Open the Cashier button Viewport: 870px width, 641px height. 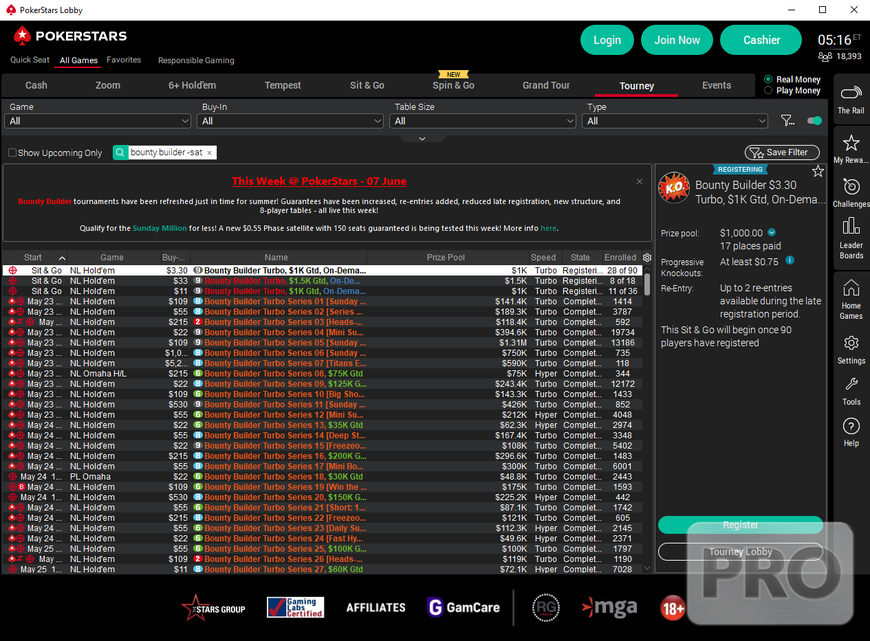coord(761,40)
